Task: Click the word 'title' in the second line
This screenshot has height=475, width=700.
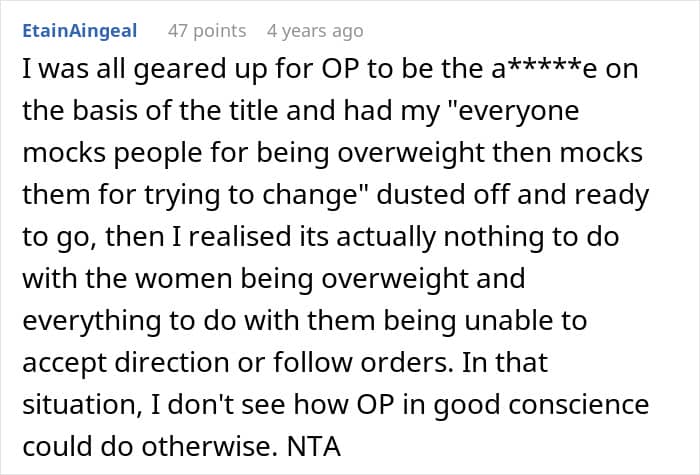Action: (254, 110)
